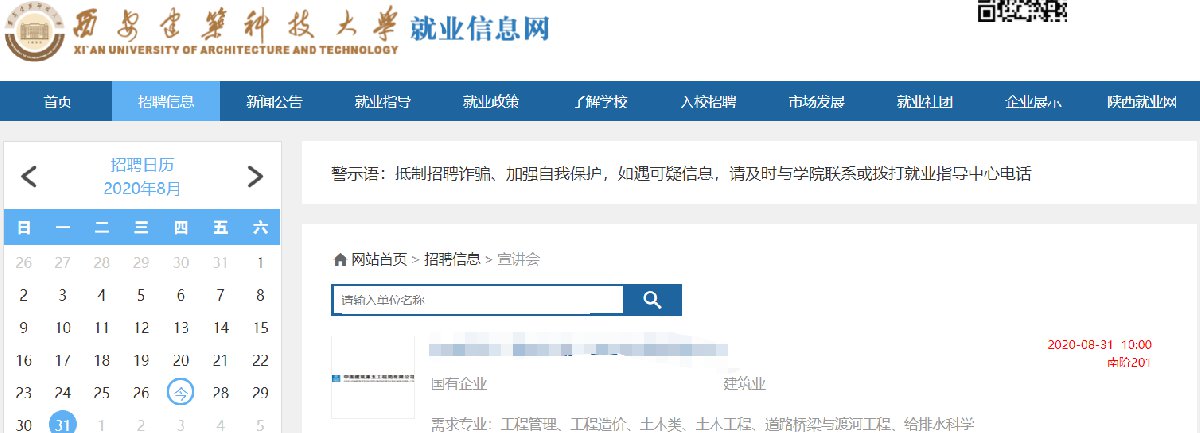Open 入校招聘 navigation tab

[708, 102]
